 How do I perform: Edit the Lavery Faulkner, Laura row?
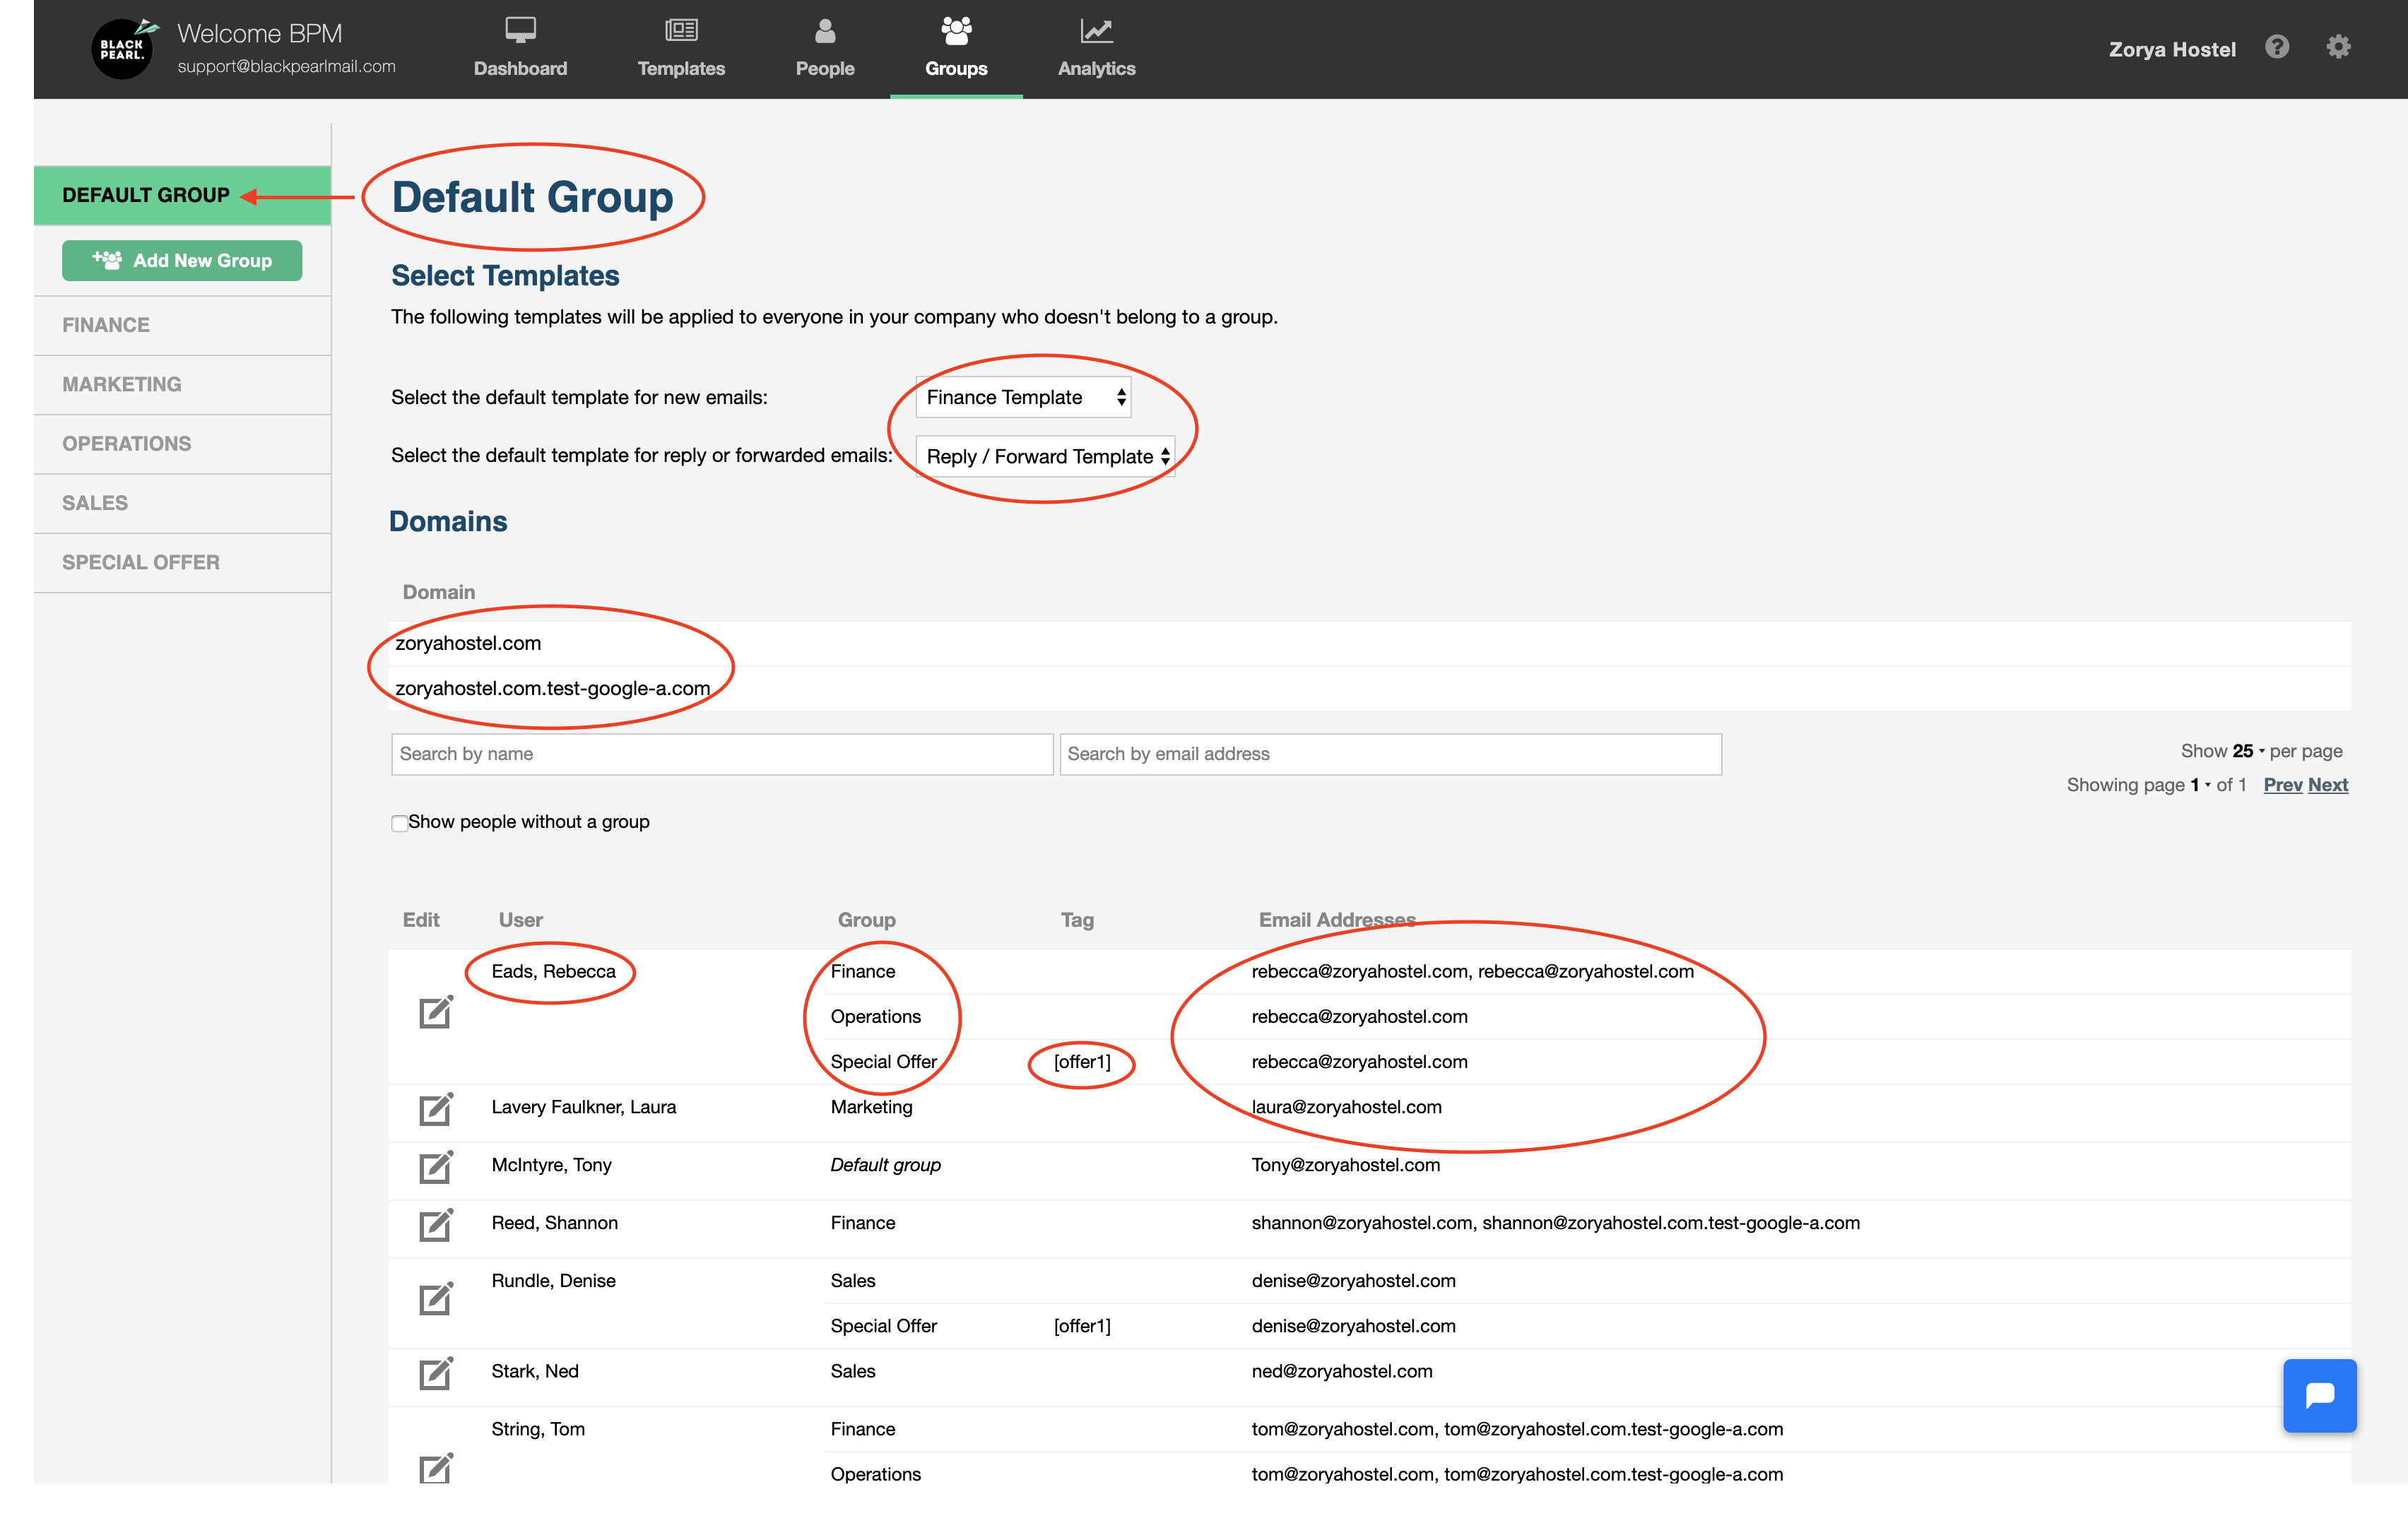click(435, 1109)
